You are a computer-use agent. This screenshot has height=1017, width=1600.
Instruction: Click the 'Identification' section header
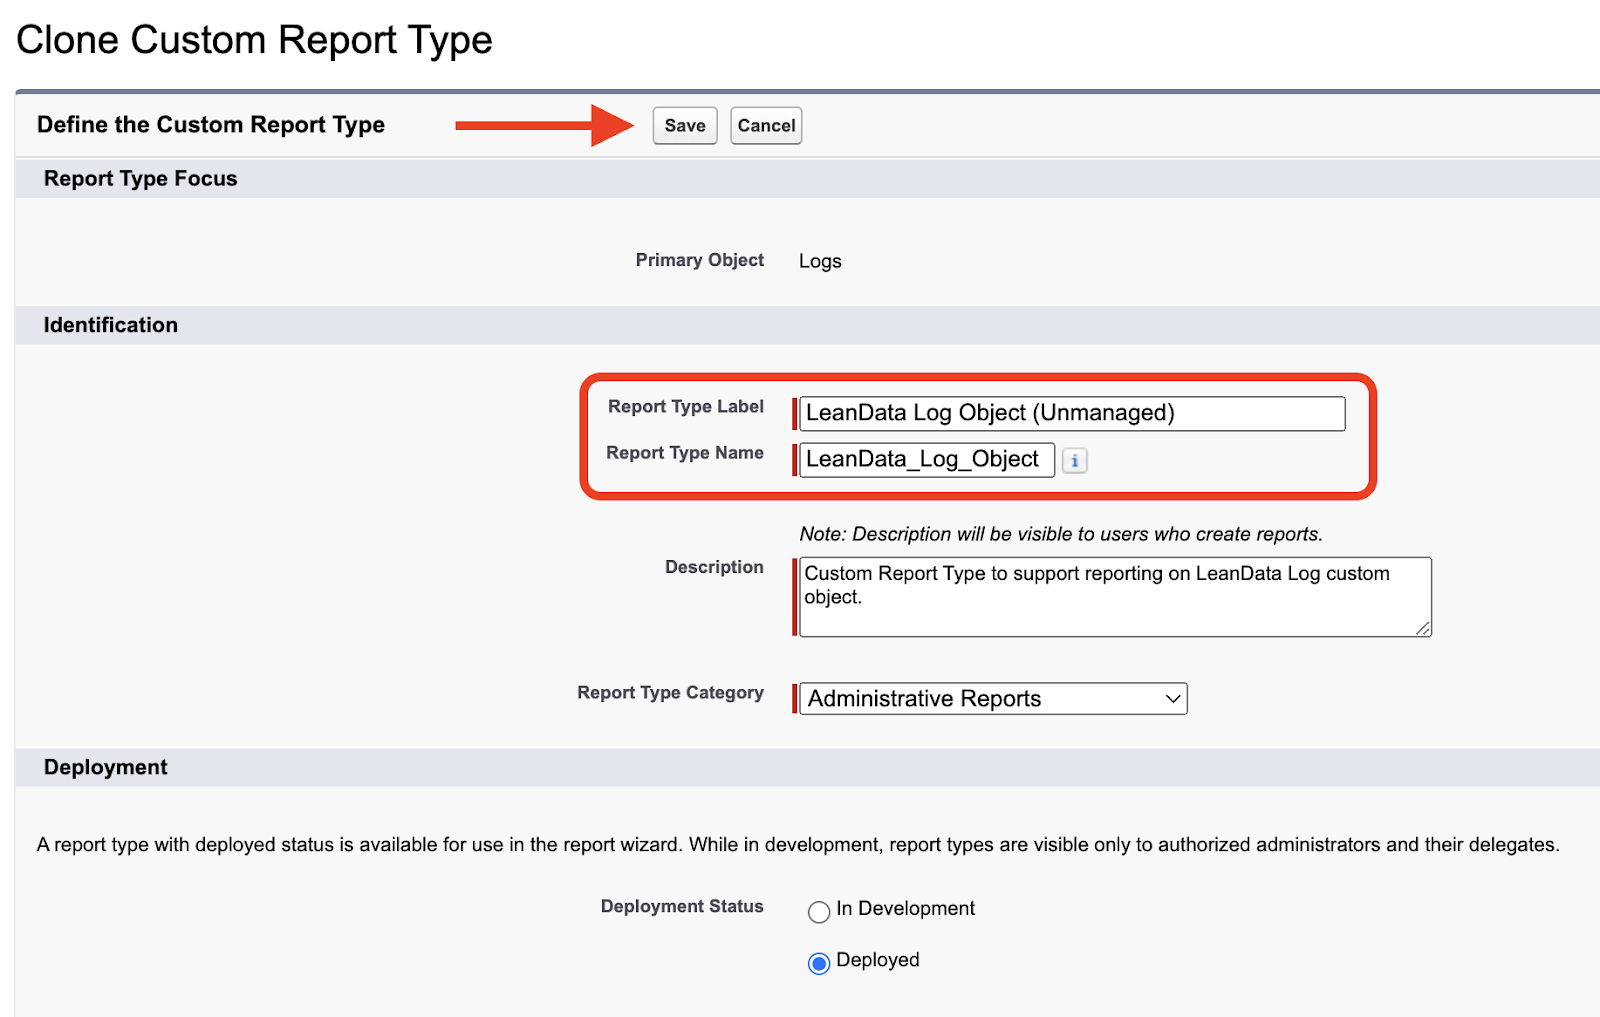(x=111, y=325)
